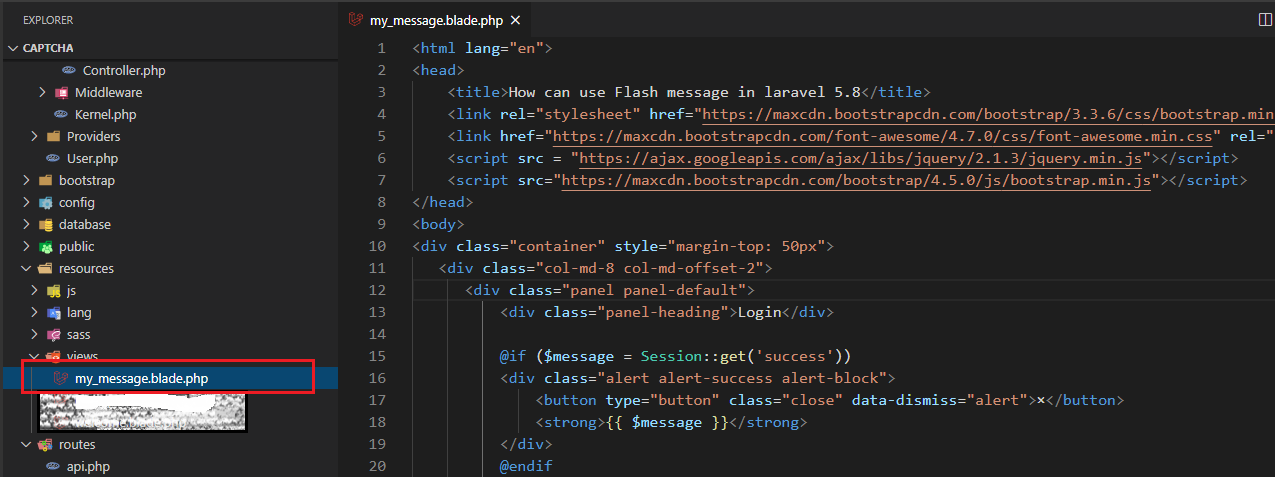Expand the Providers folder

pos(34,137)
